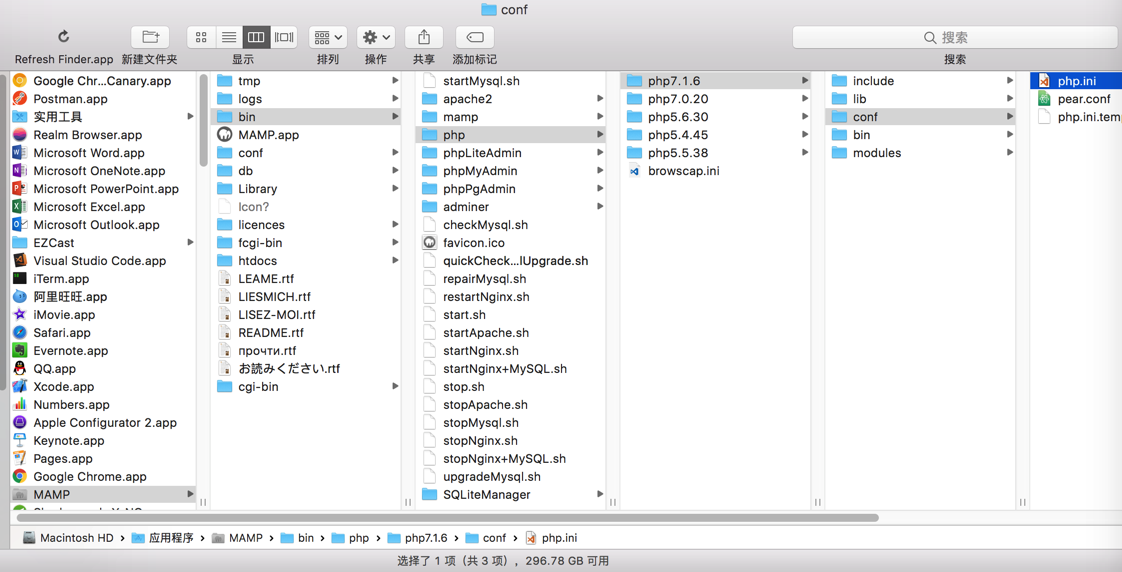
Task: Expand the modules folder arrow
Action: click(1010, 152)
